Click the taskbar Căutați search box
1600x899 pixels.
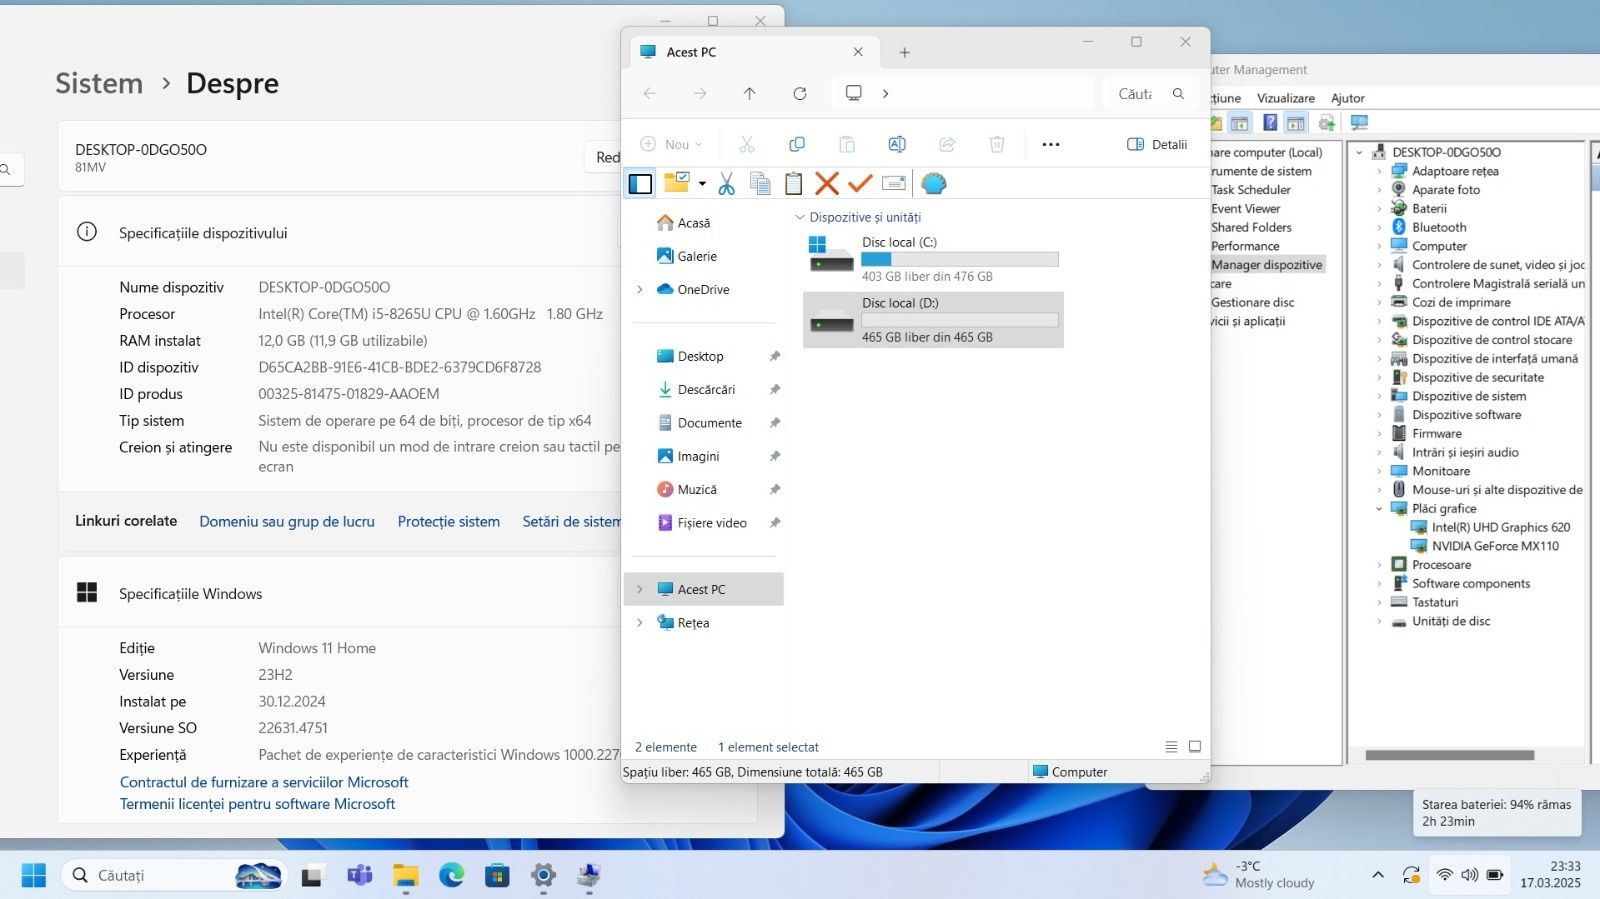(174, 876)
